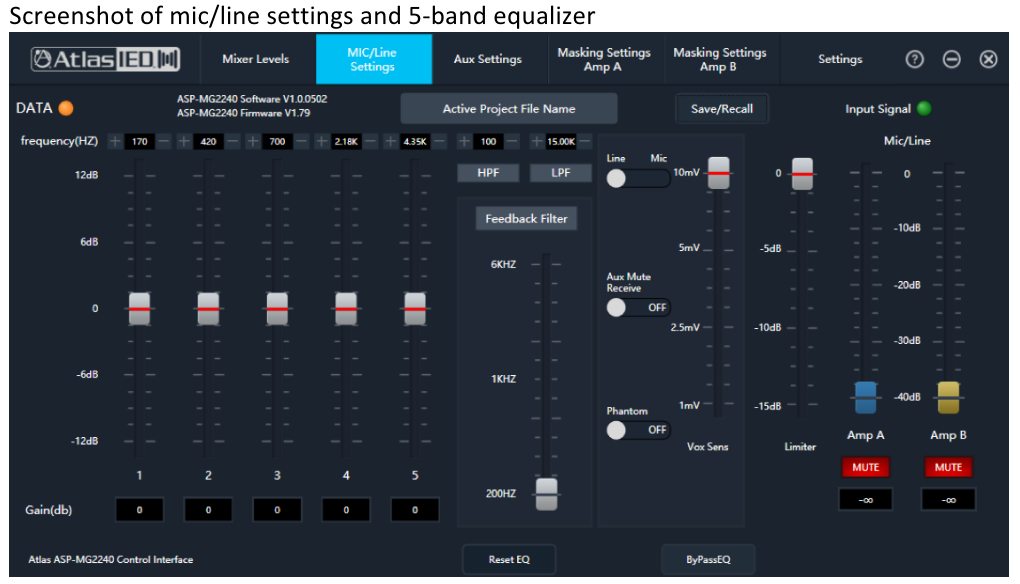
Task: Click EQ band 3 slider handle
Action: coord(277,308)
